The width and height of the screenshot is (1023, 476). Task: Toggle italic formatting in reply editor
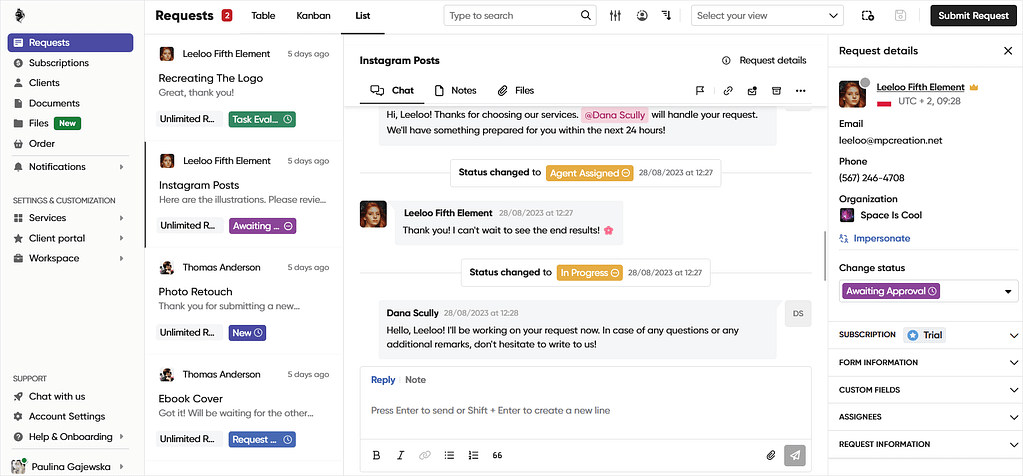[x=401, y=455]
